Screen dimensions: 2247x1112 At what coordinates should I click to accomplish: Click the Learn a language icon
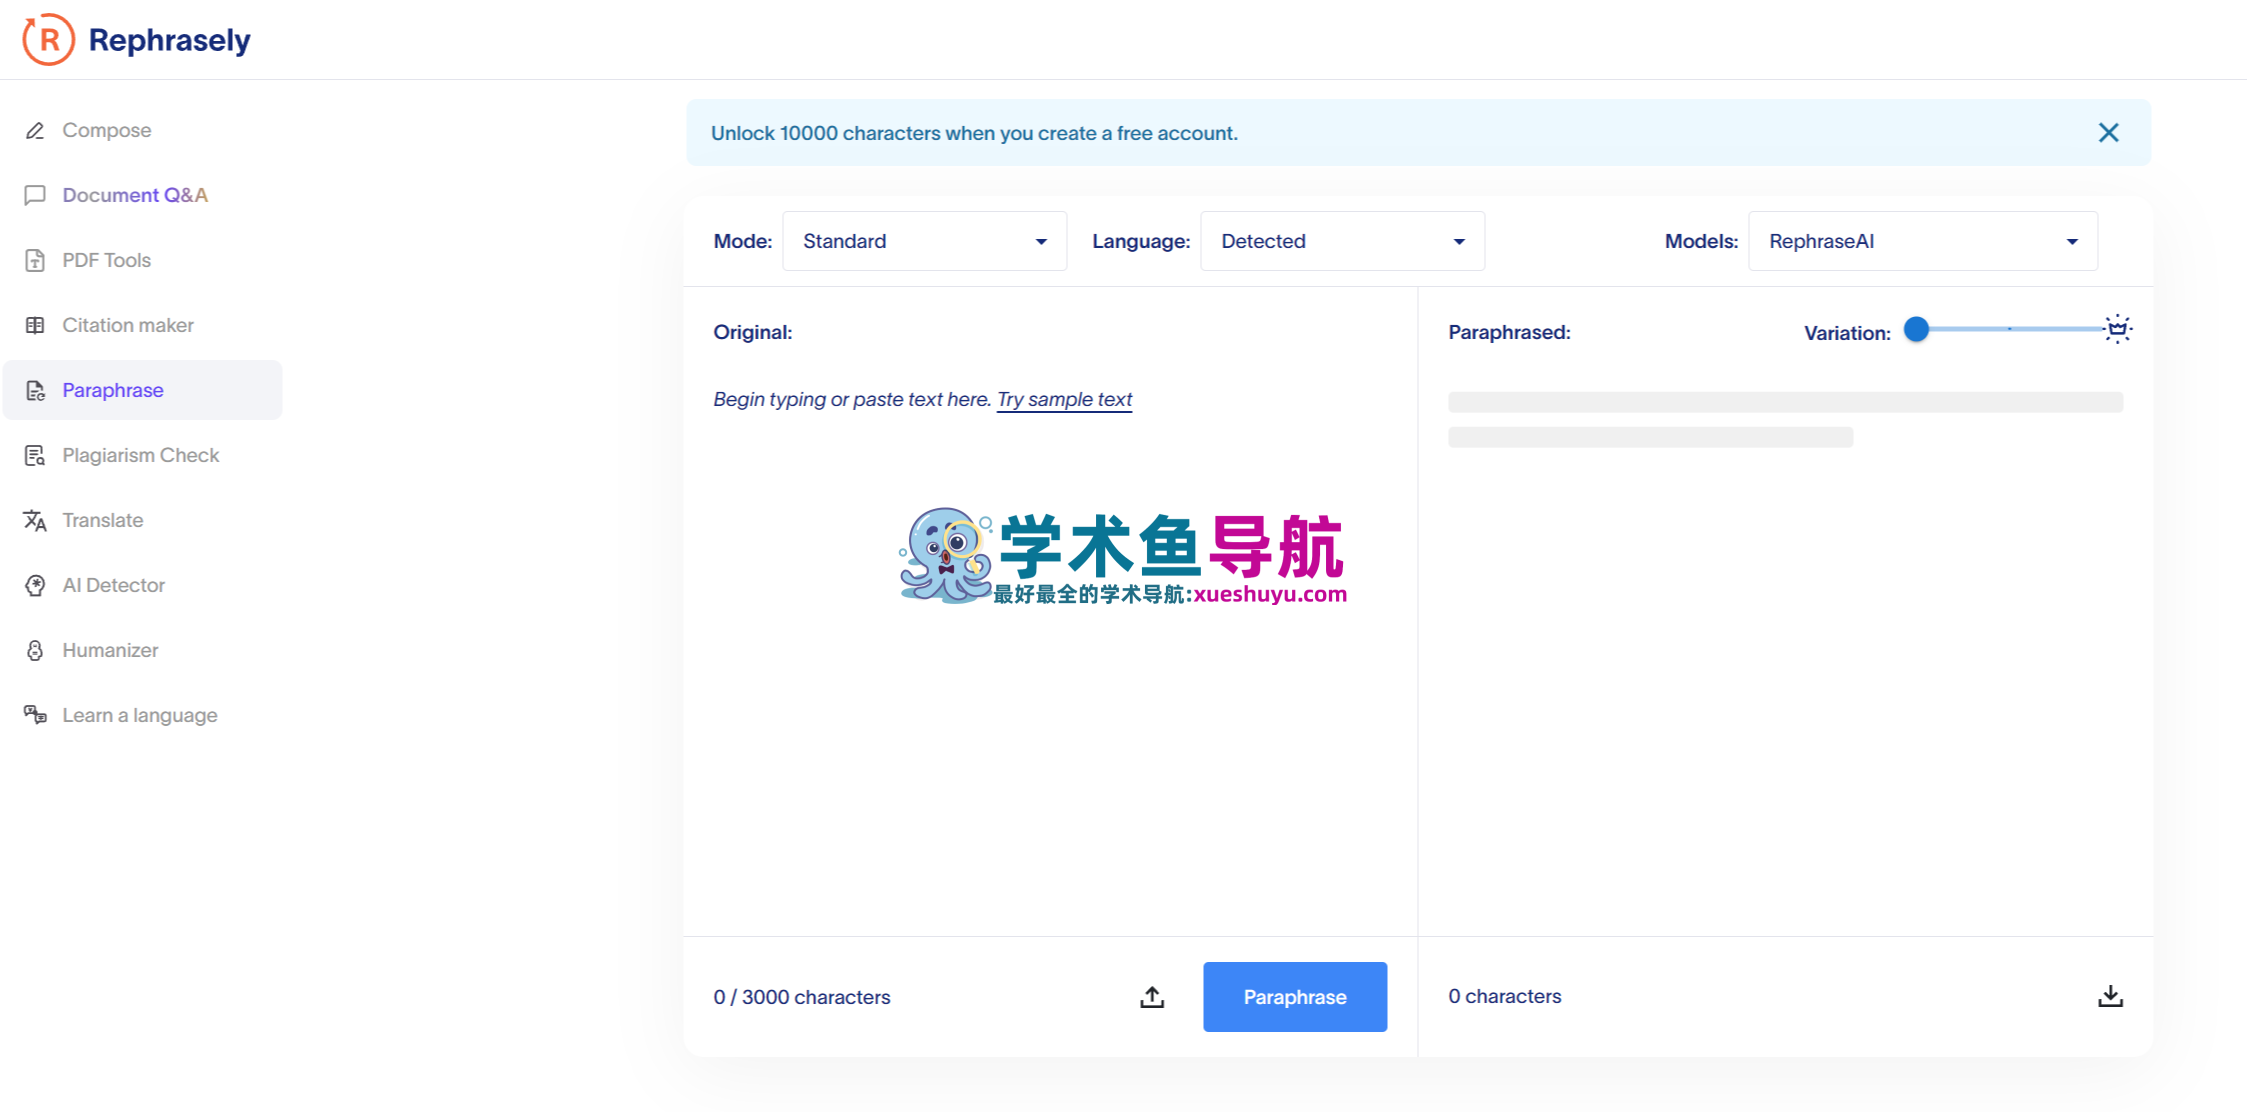click(x=35, y=715)
